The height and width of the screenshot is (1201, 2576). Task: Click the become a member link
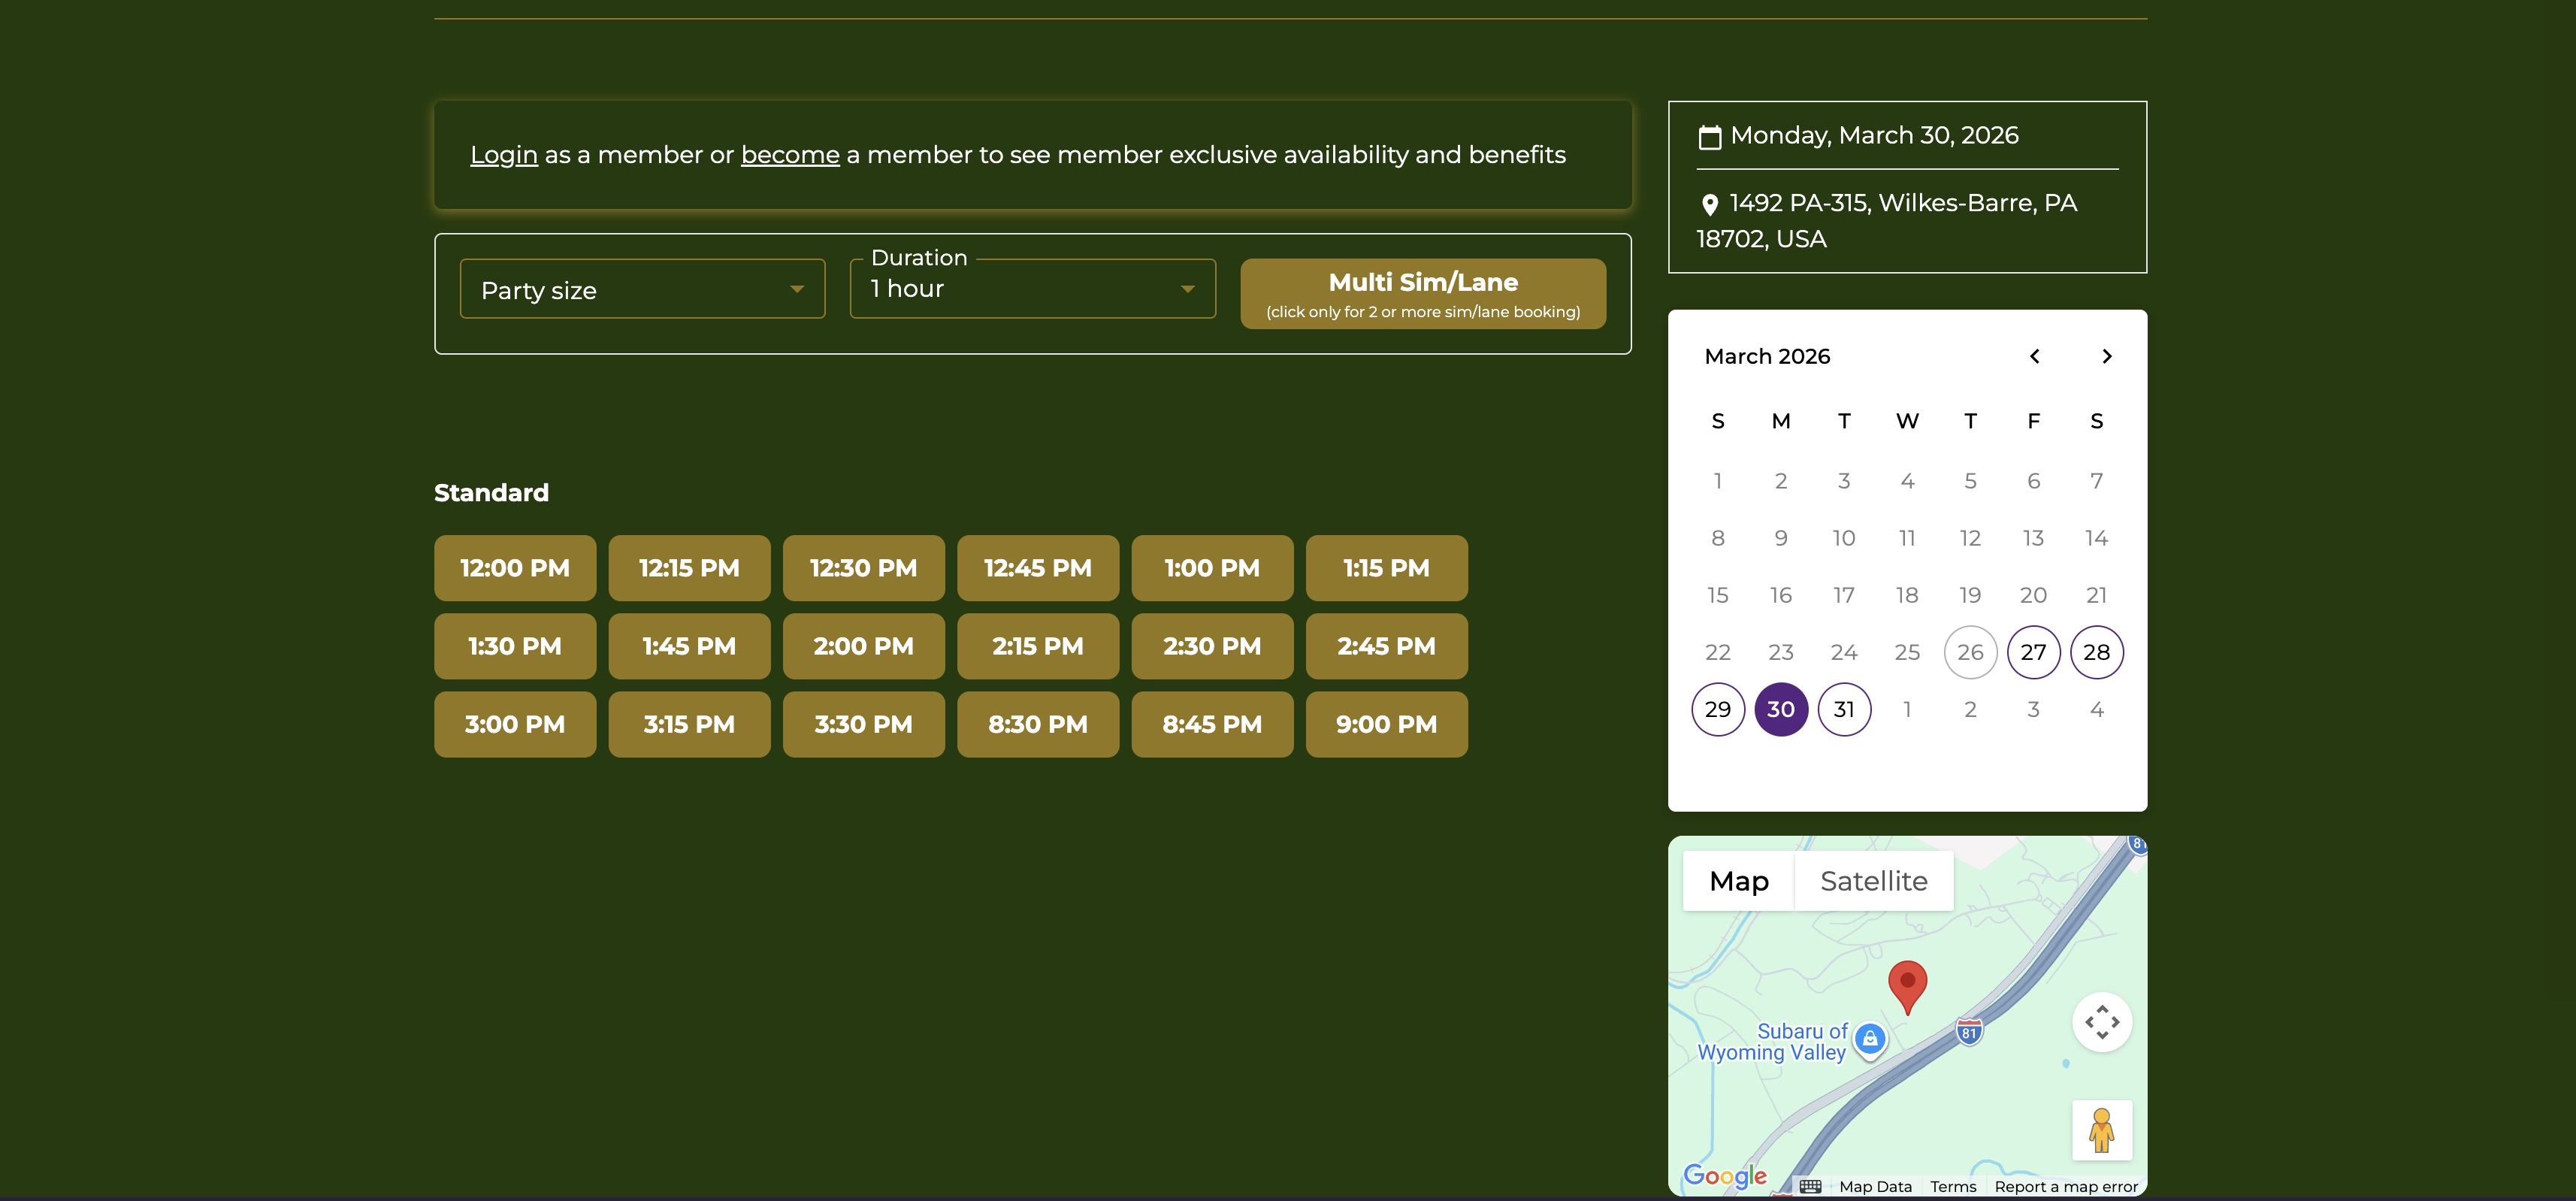[789, 154]
